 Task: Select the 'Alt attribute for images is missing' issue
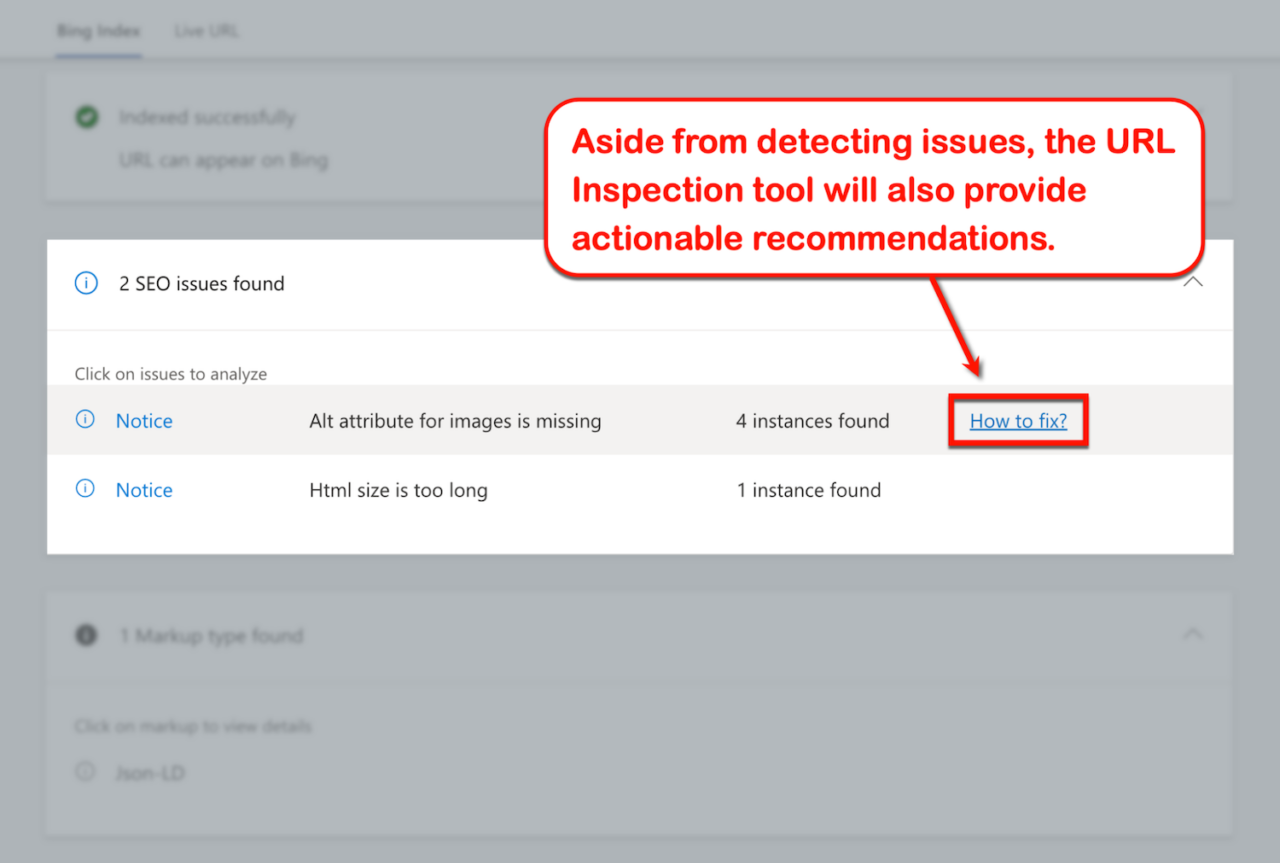click(455, 421)
